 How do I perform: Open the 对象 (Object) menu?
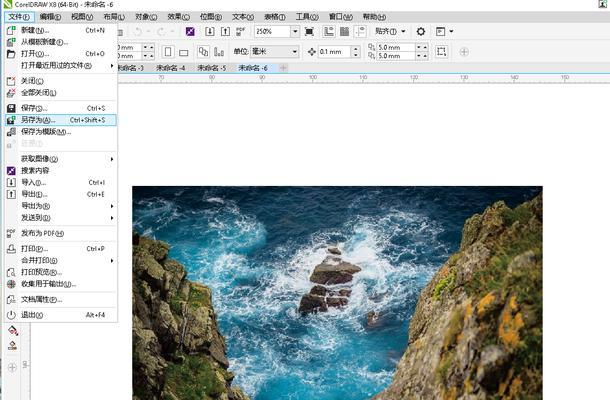(x=146, y=17)
